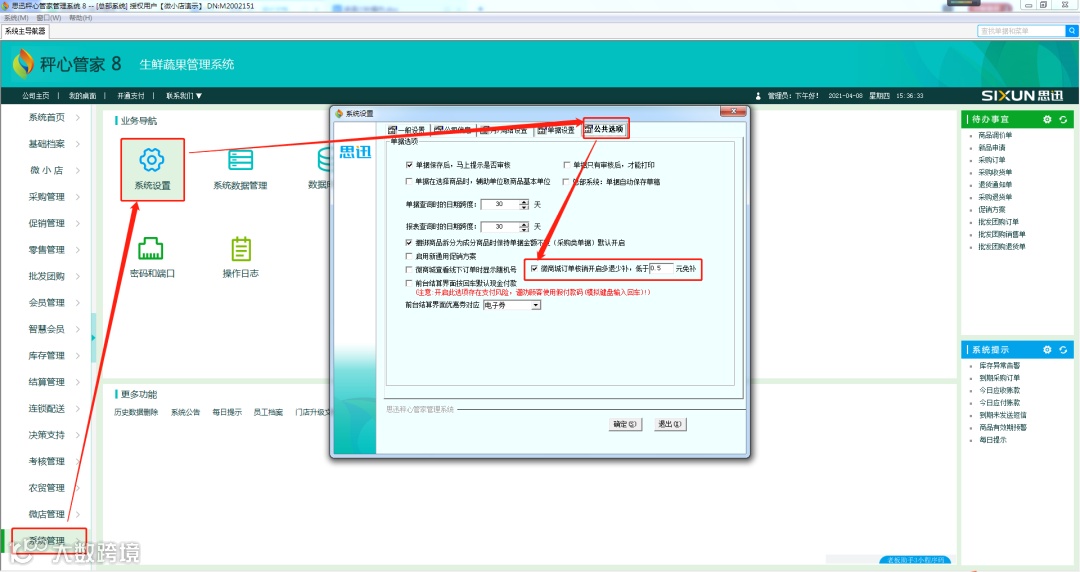Click the SIXUN思迅 brand logo
Screen dimensions: 1080x572
[x=1022, y=96]
